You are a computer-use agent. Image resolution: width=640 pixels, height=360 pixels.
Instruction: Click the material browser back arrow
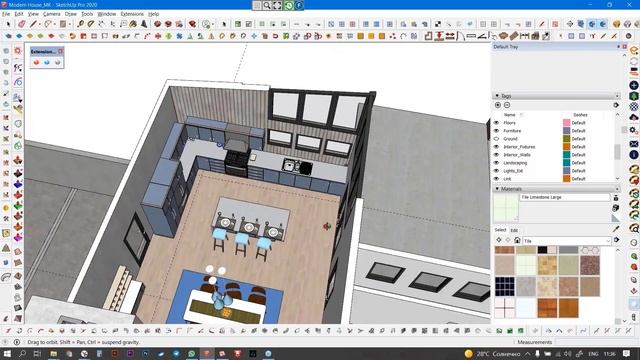coord(499,240)
